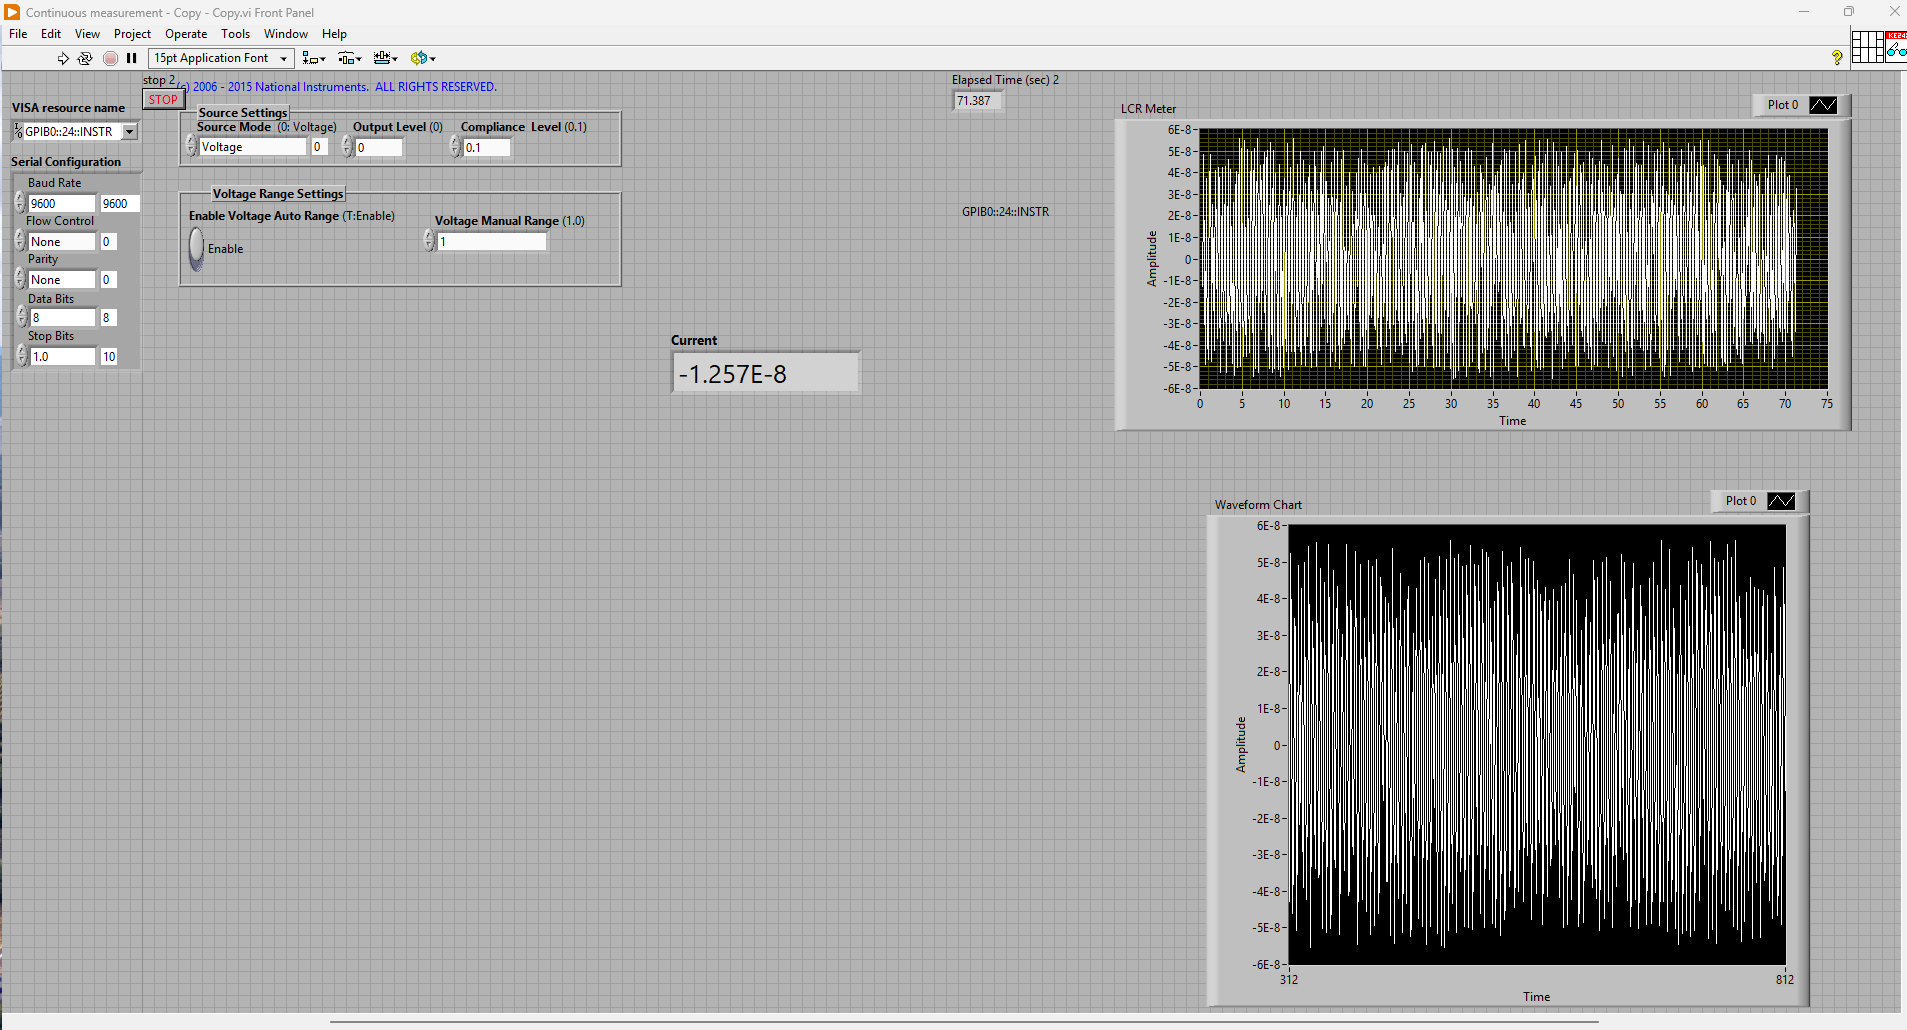Image resolution: width=1907 pixels, height=1030 pixels.
Task: Click the Waveform Chart Plot 0 line sample
Action: pyautogui.click(x=1781, y=501)
